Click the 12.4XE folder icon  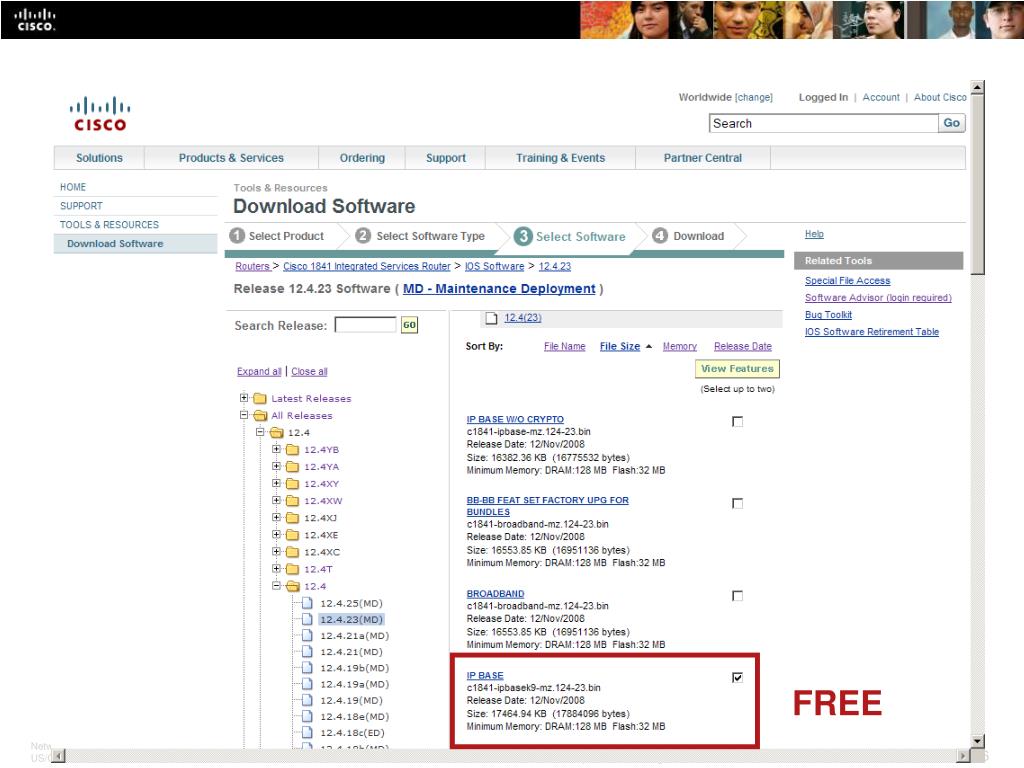click(x=293, y=534)
